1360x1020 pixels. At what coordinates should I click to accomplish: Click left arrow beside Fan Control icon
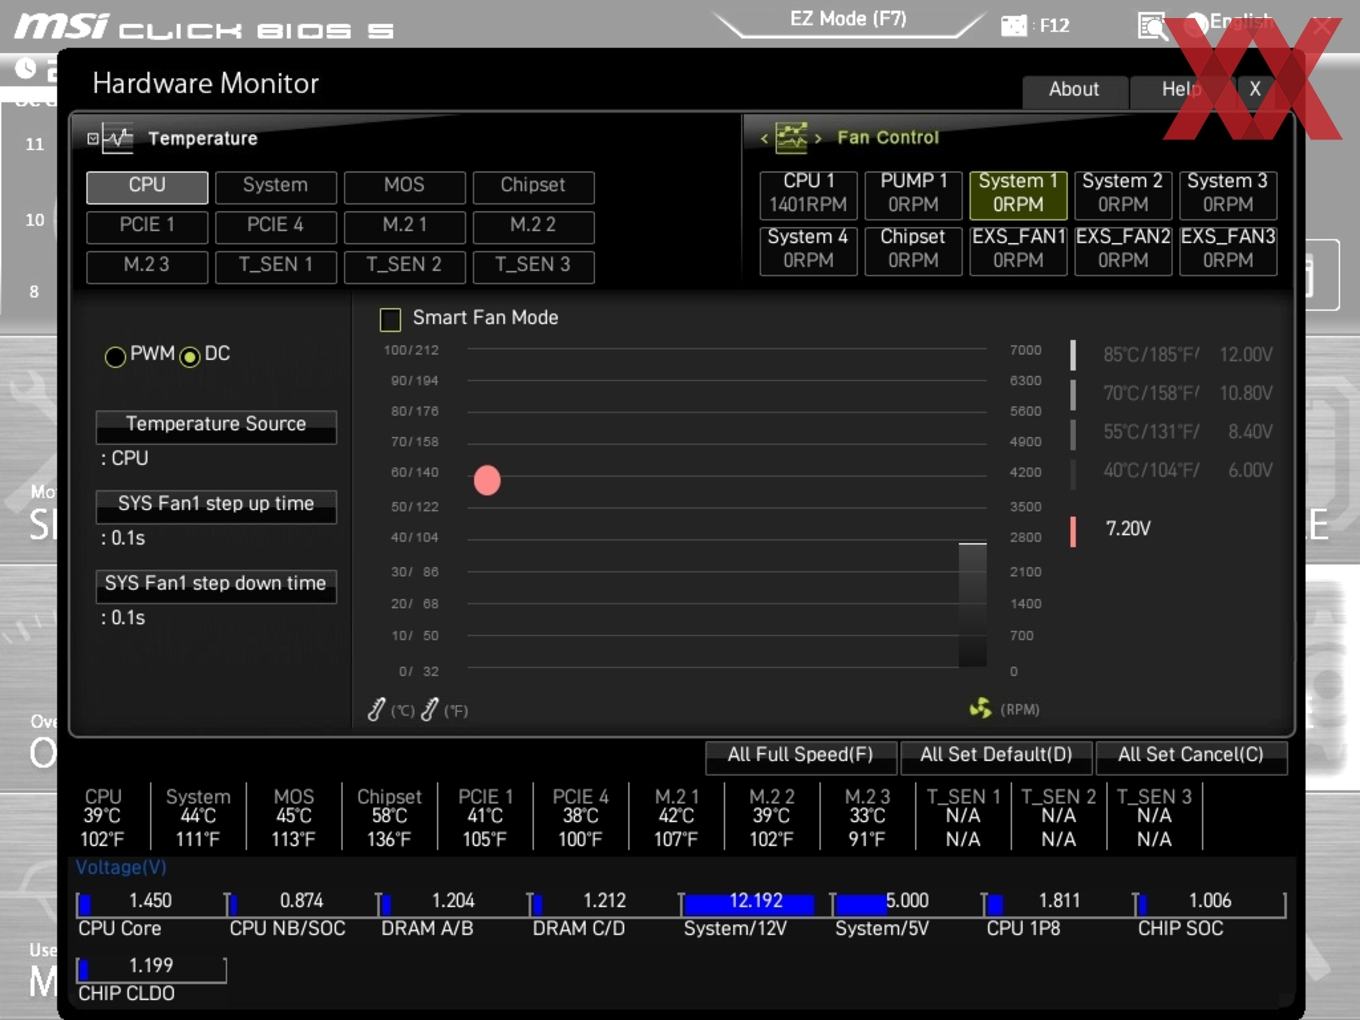pos(764,138)
